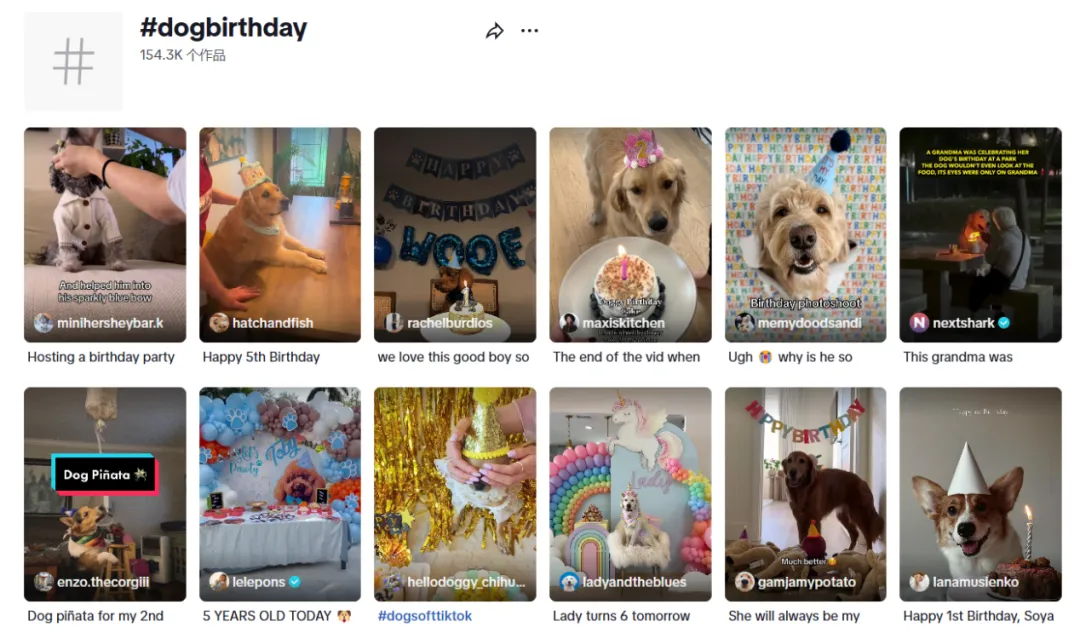The width and height of the screenshot is (1080, 633).
Task: Click hatchandfish avatar icon
Action: [218, 323]
